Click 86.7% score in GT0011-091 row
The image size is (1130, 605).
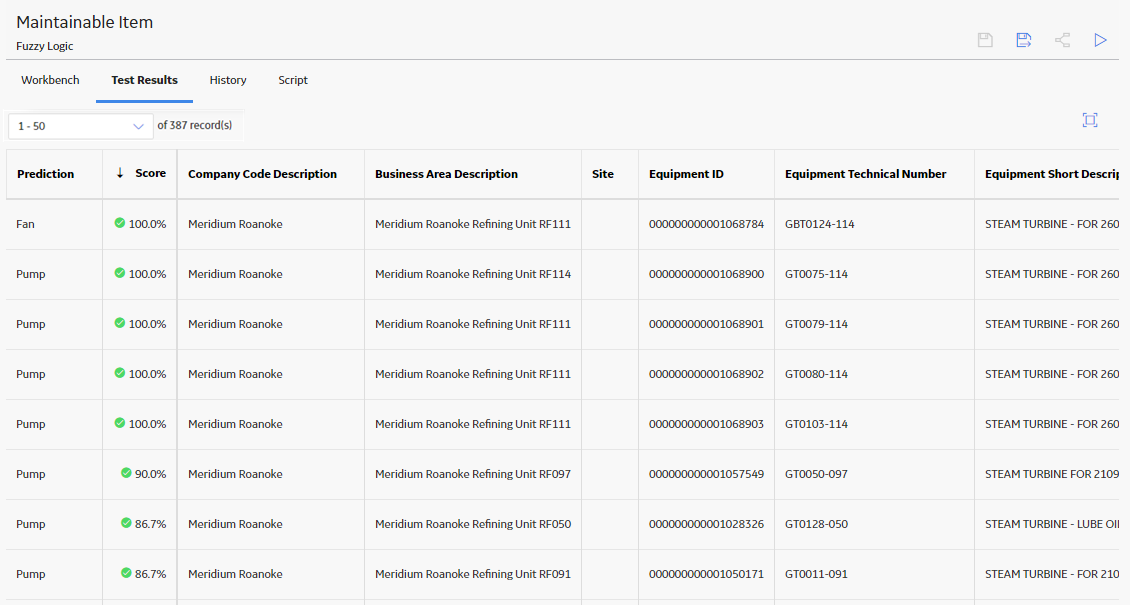click(x=151, y=574)
